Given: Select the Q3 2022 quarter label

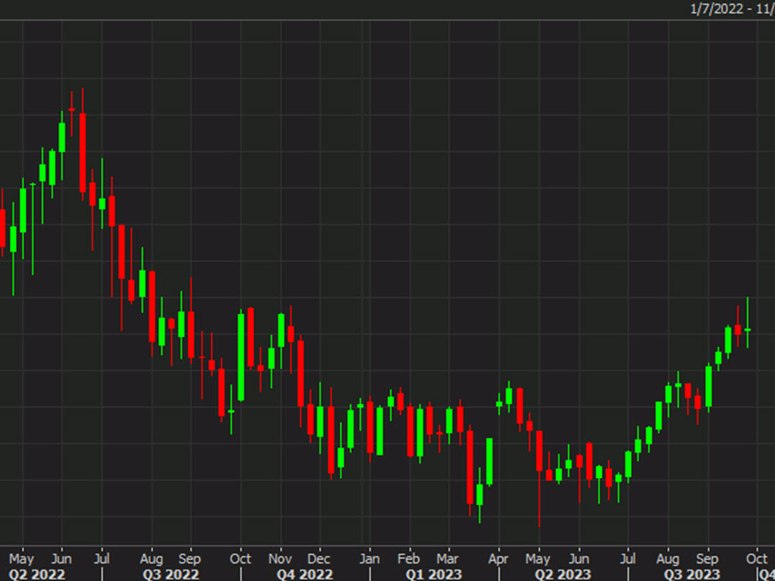Looking at the screenshot, I should (x=169, y=574).
